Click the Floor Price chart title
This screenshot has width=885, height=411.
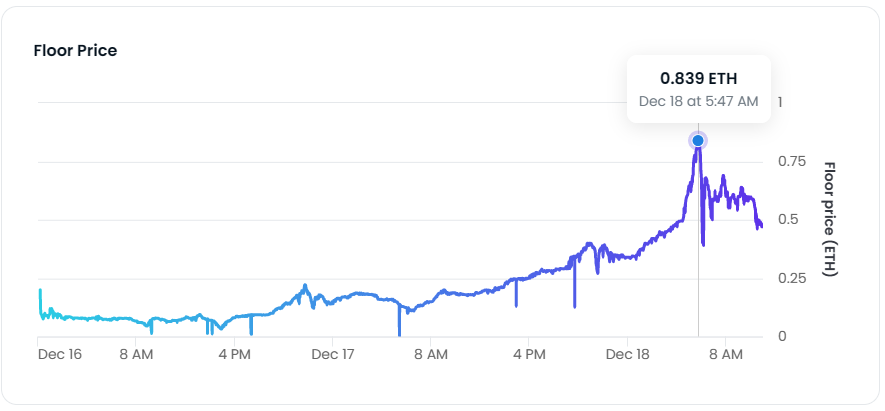pyautogui.click(x=75, y=51)
